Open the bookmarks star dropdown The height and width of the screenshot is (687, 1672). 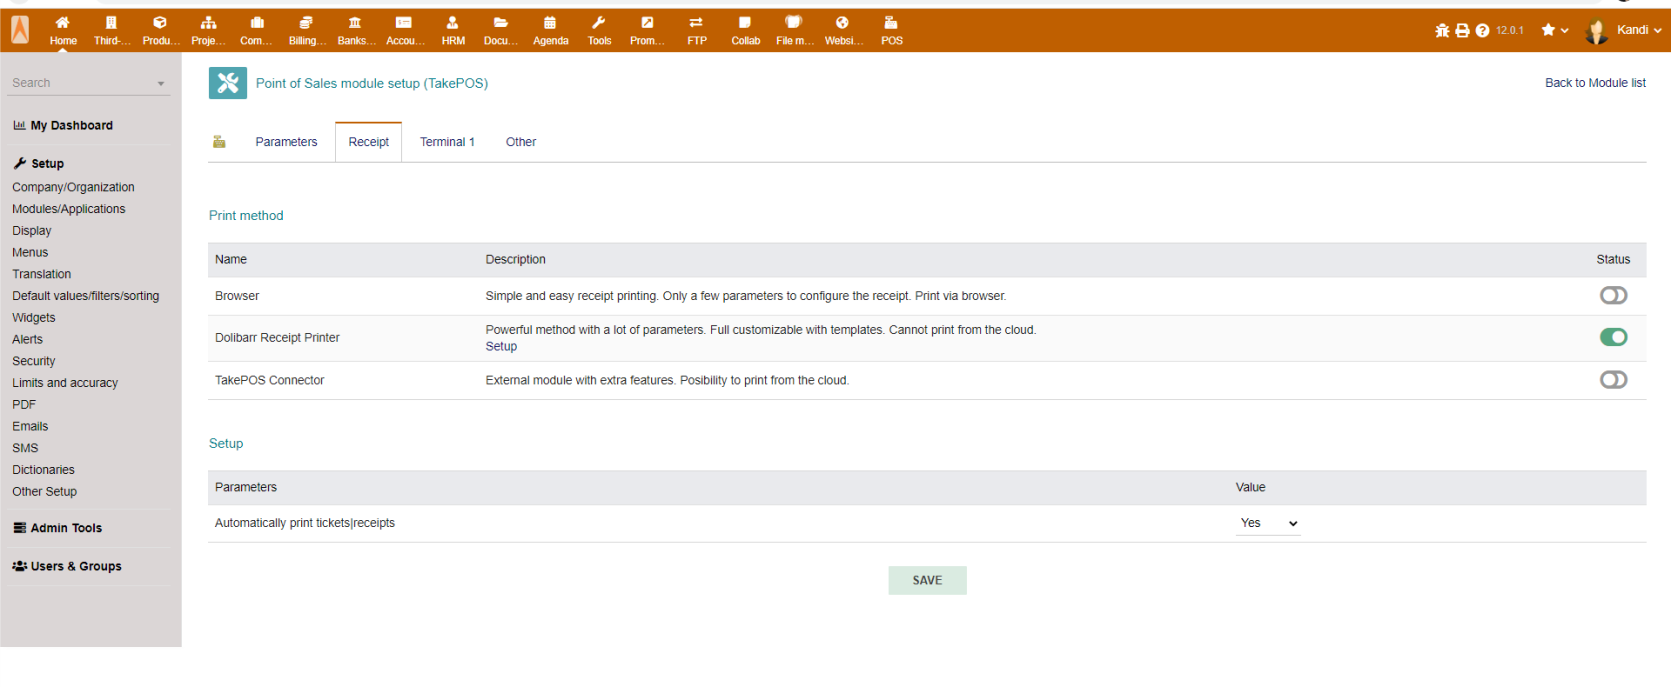point(1555,30)
